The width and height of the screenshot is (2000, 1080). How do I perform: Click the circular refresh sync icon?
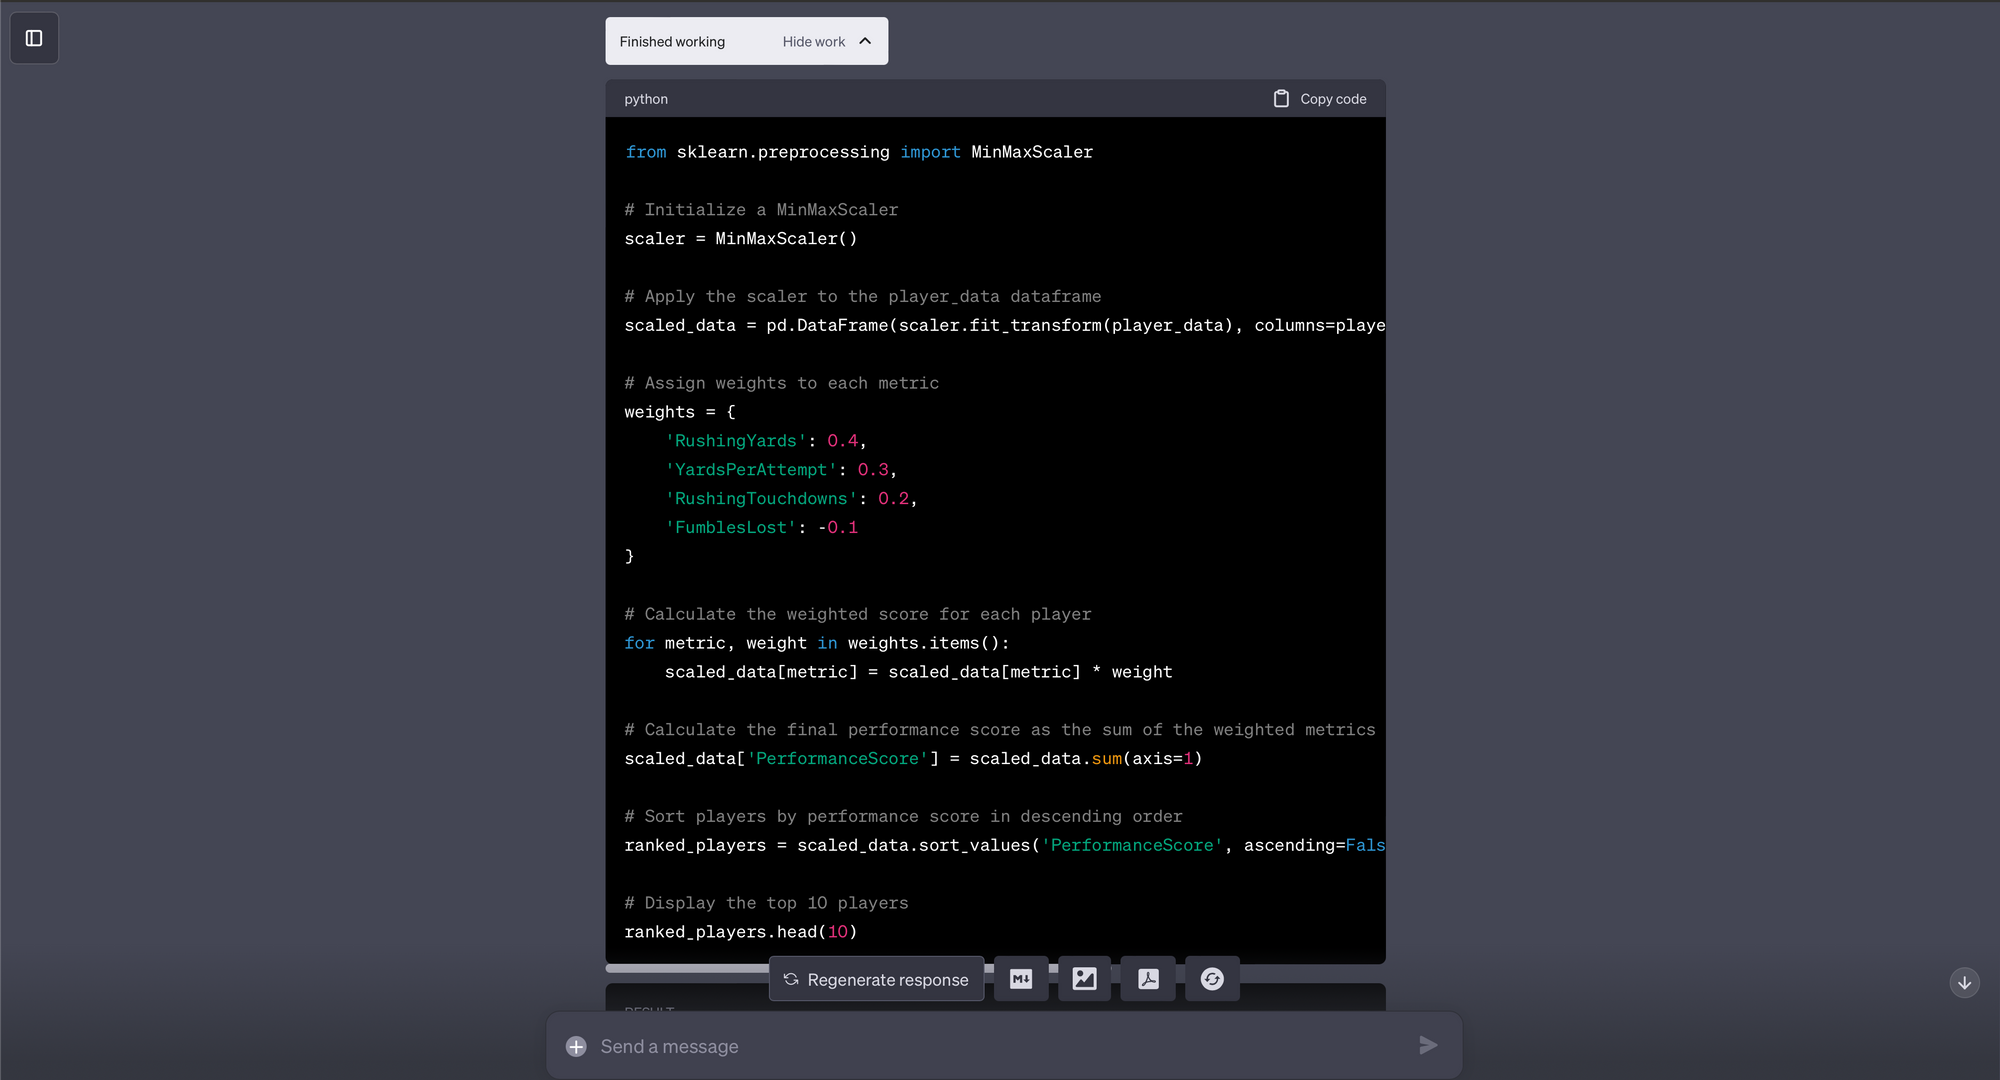(x=1212, y=979)
